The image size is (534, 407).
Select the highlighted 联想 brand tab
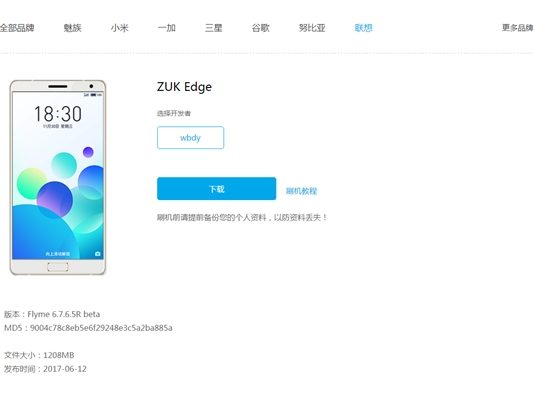pyautogui.click(x=363, y=28)
